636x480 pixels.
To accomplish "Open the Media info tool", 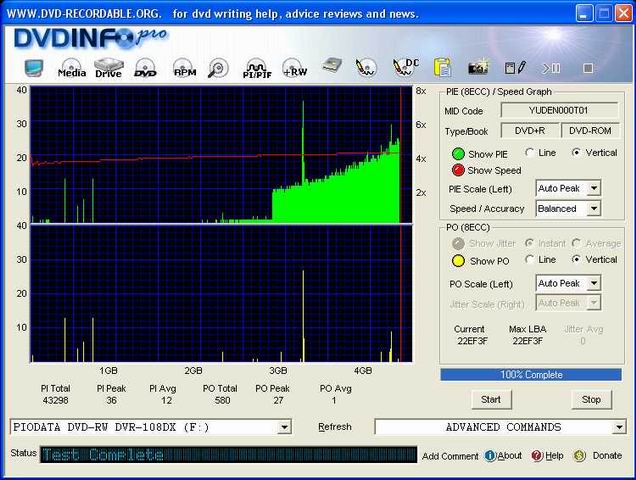I will (x=71, y=68).
